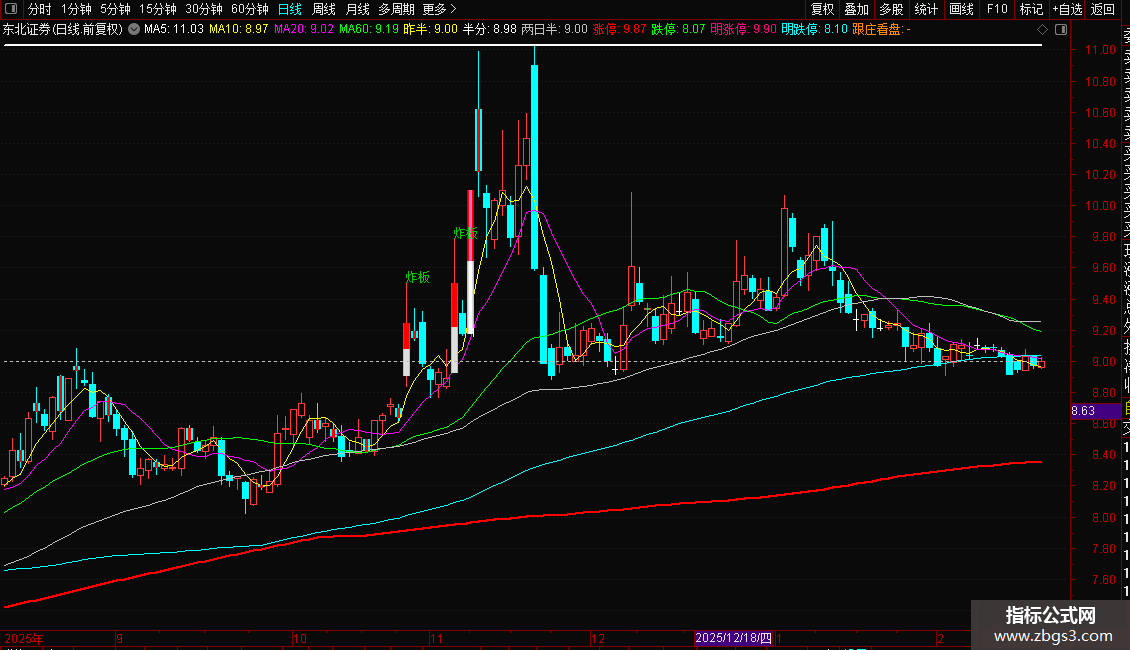Screen dimensions: 1130x650
Task: Click the MA60: 9.19 indicator value
Action: pyautogui.click(x=368, y=30)
